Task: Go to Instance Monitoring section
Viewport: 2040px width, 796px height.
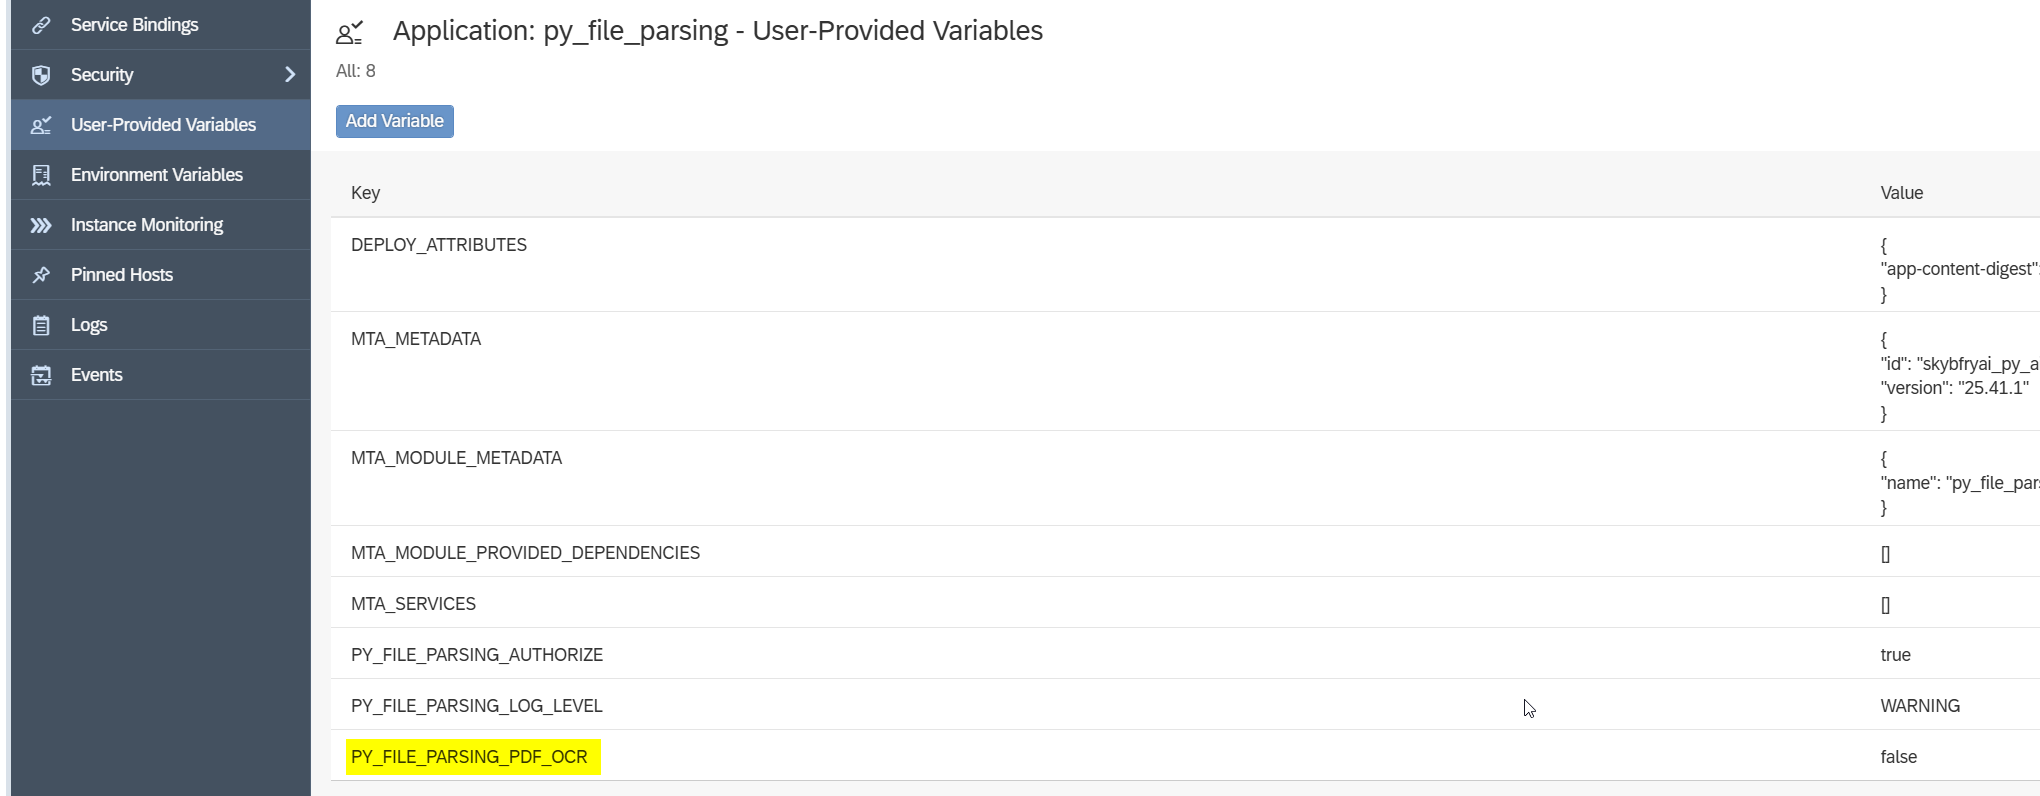Action: [146, 225]
